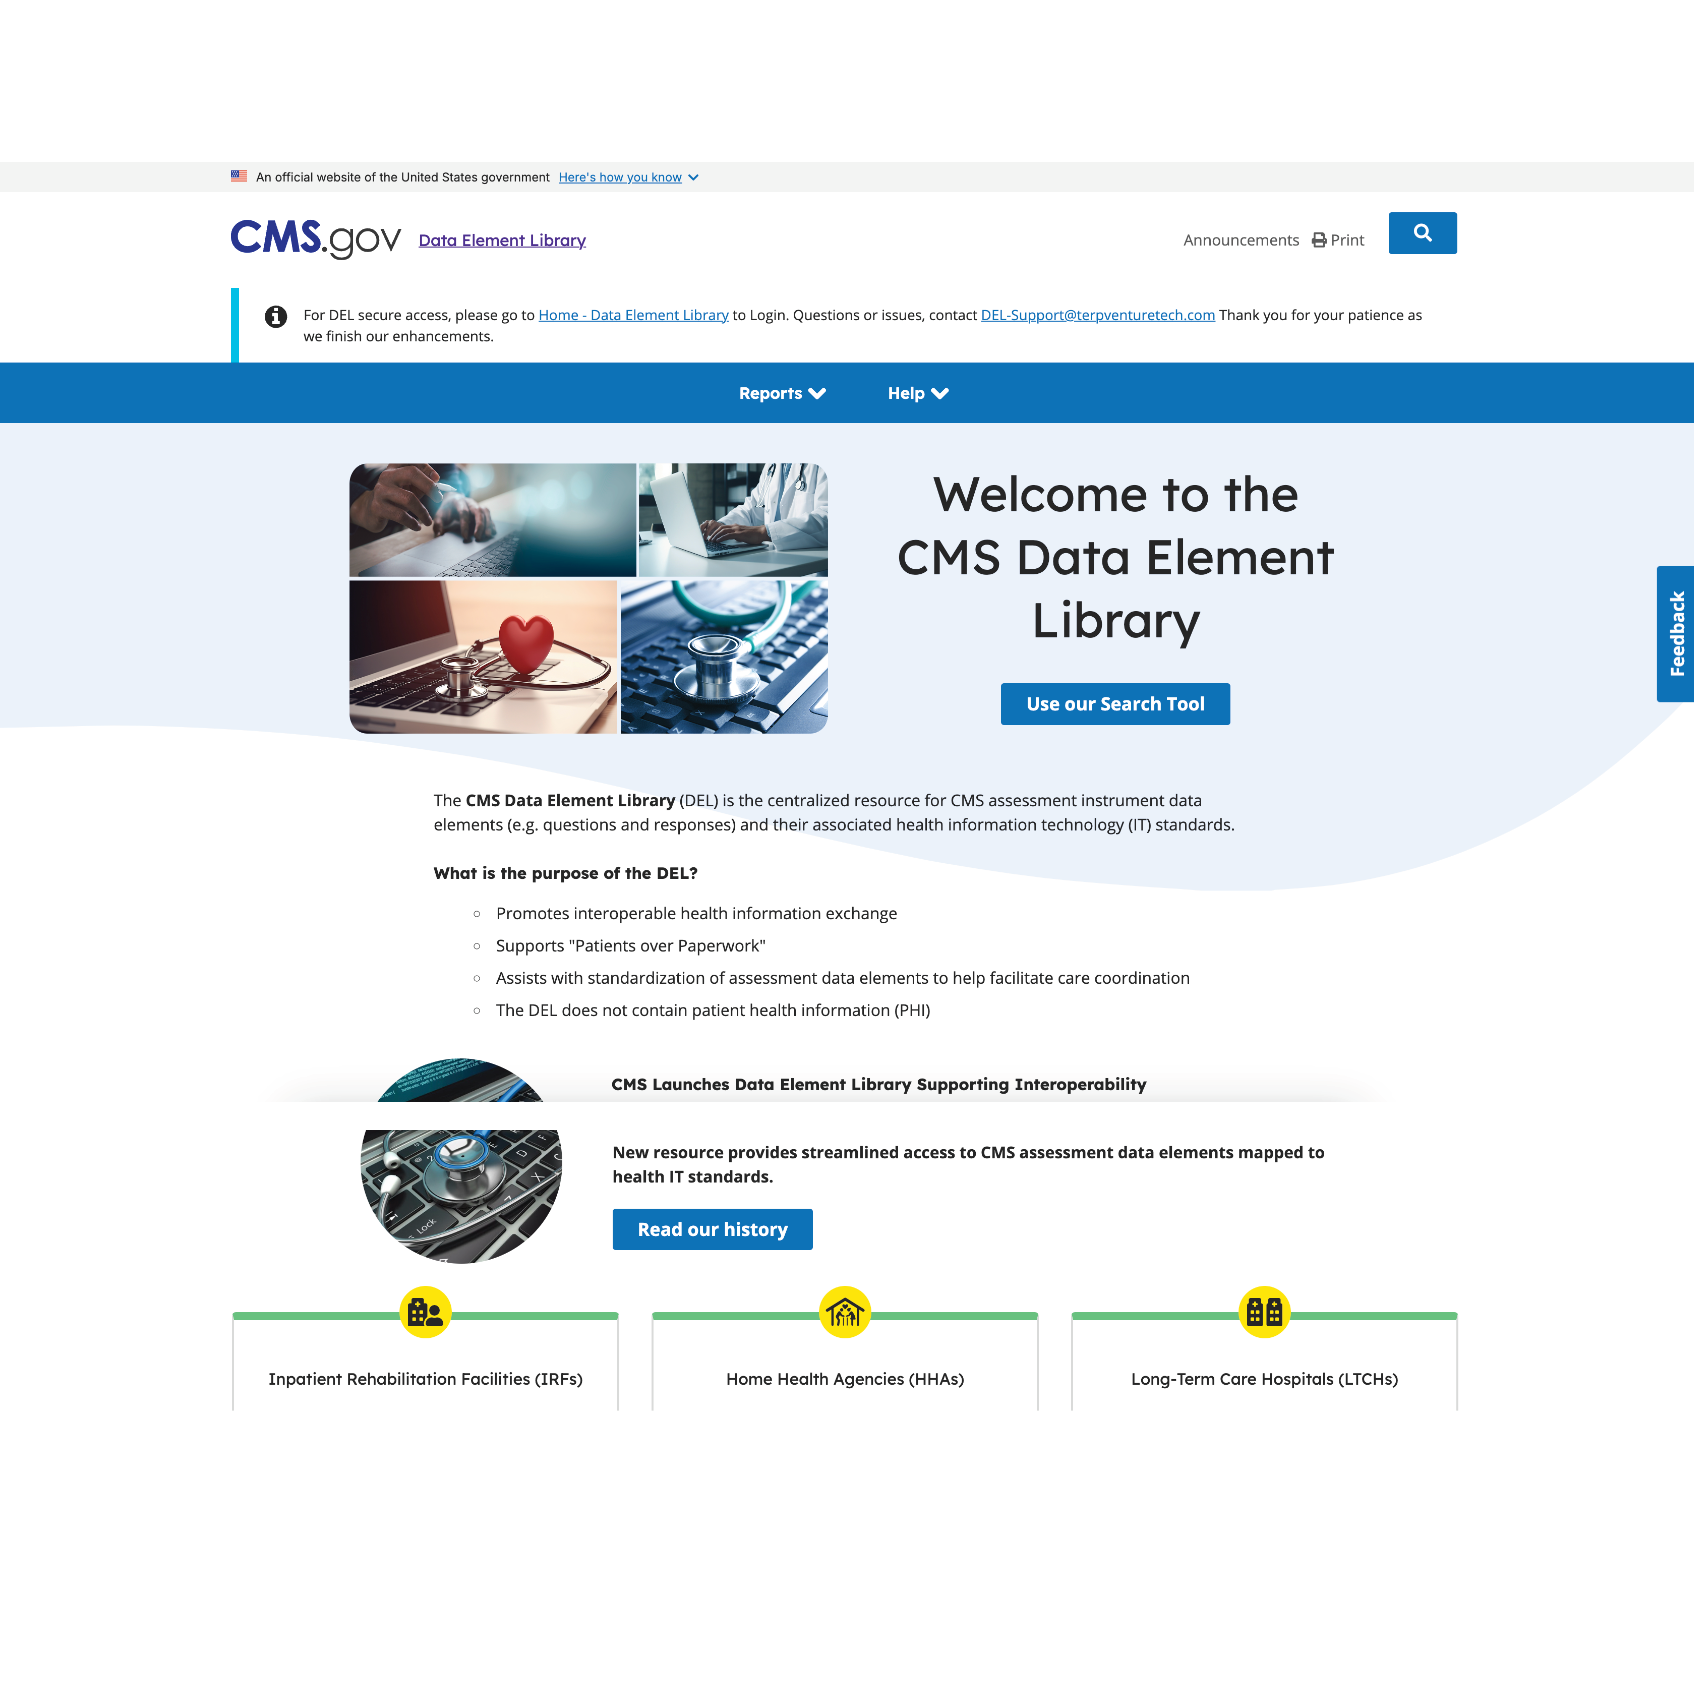Image resolution: width=1694 pixels, height=1694 pixels.
Task: Open Home Health Agencies (HHAs) card
Action: (845, 1363)
